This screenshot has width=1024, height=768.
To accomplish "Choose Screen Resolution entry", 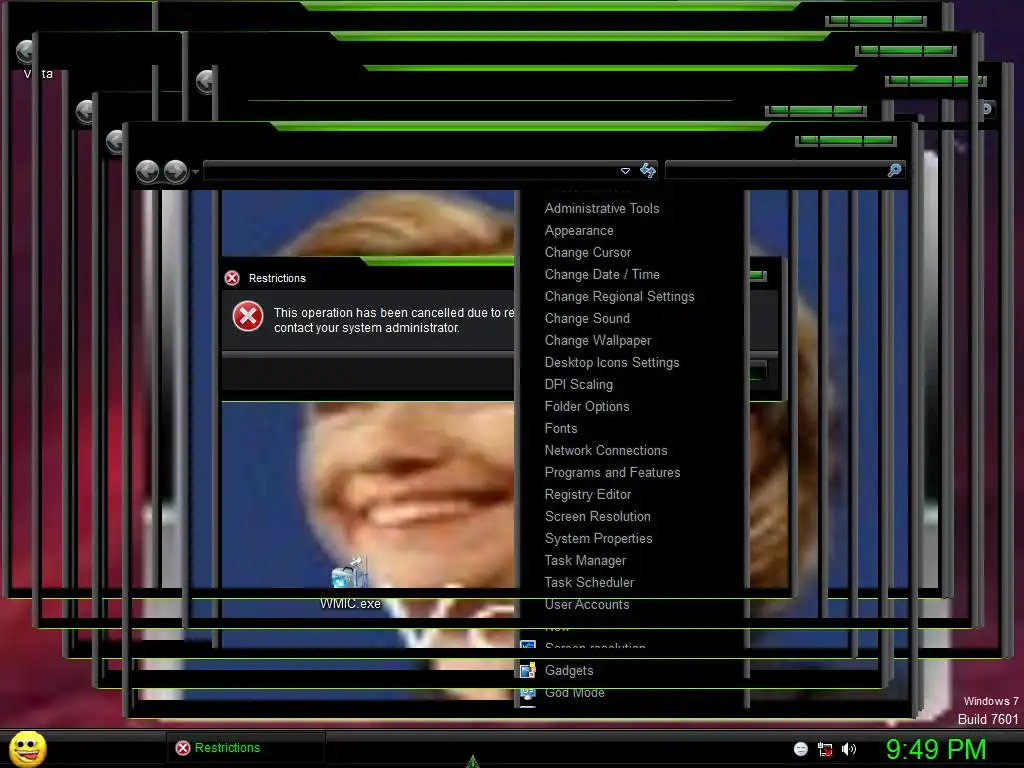I will [x=598, y=516].
